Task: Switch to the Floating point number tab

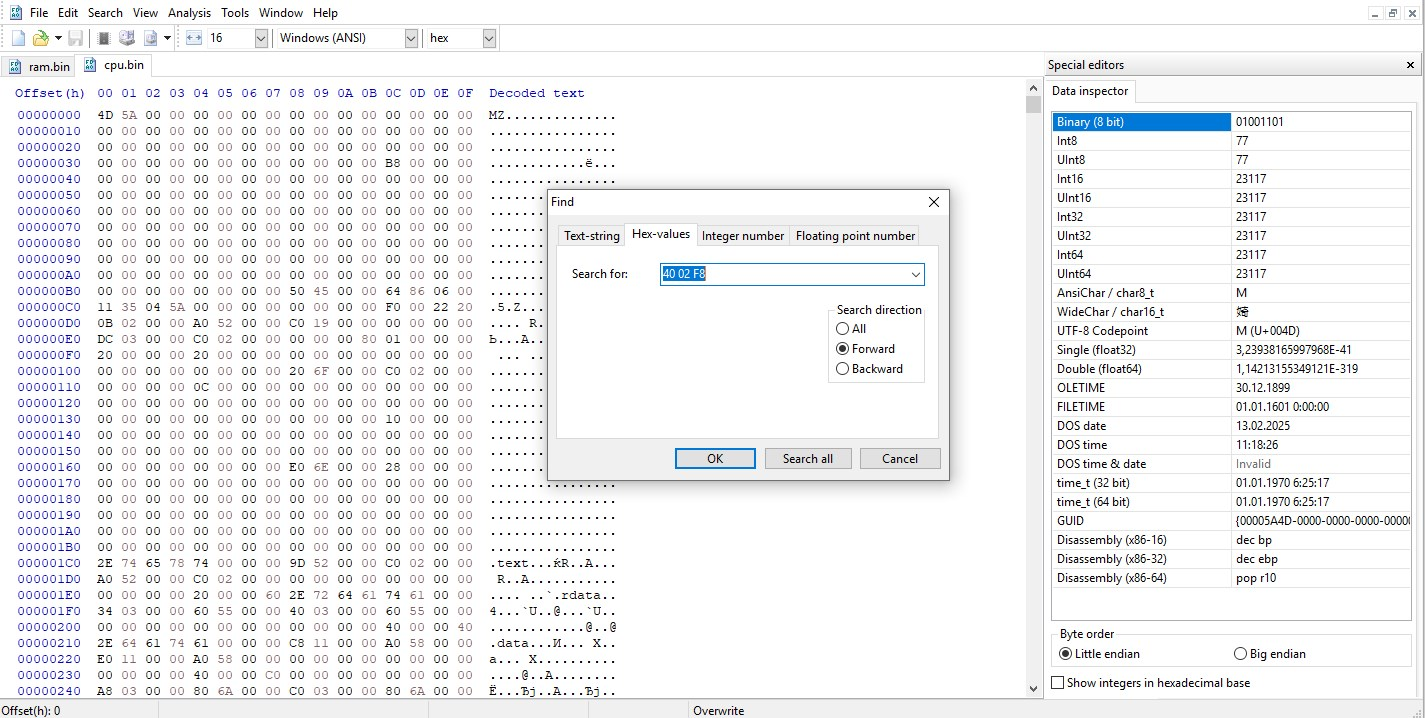Action: pos(855,236)
